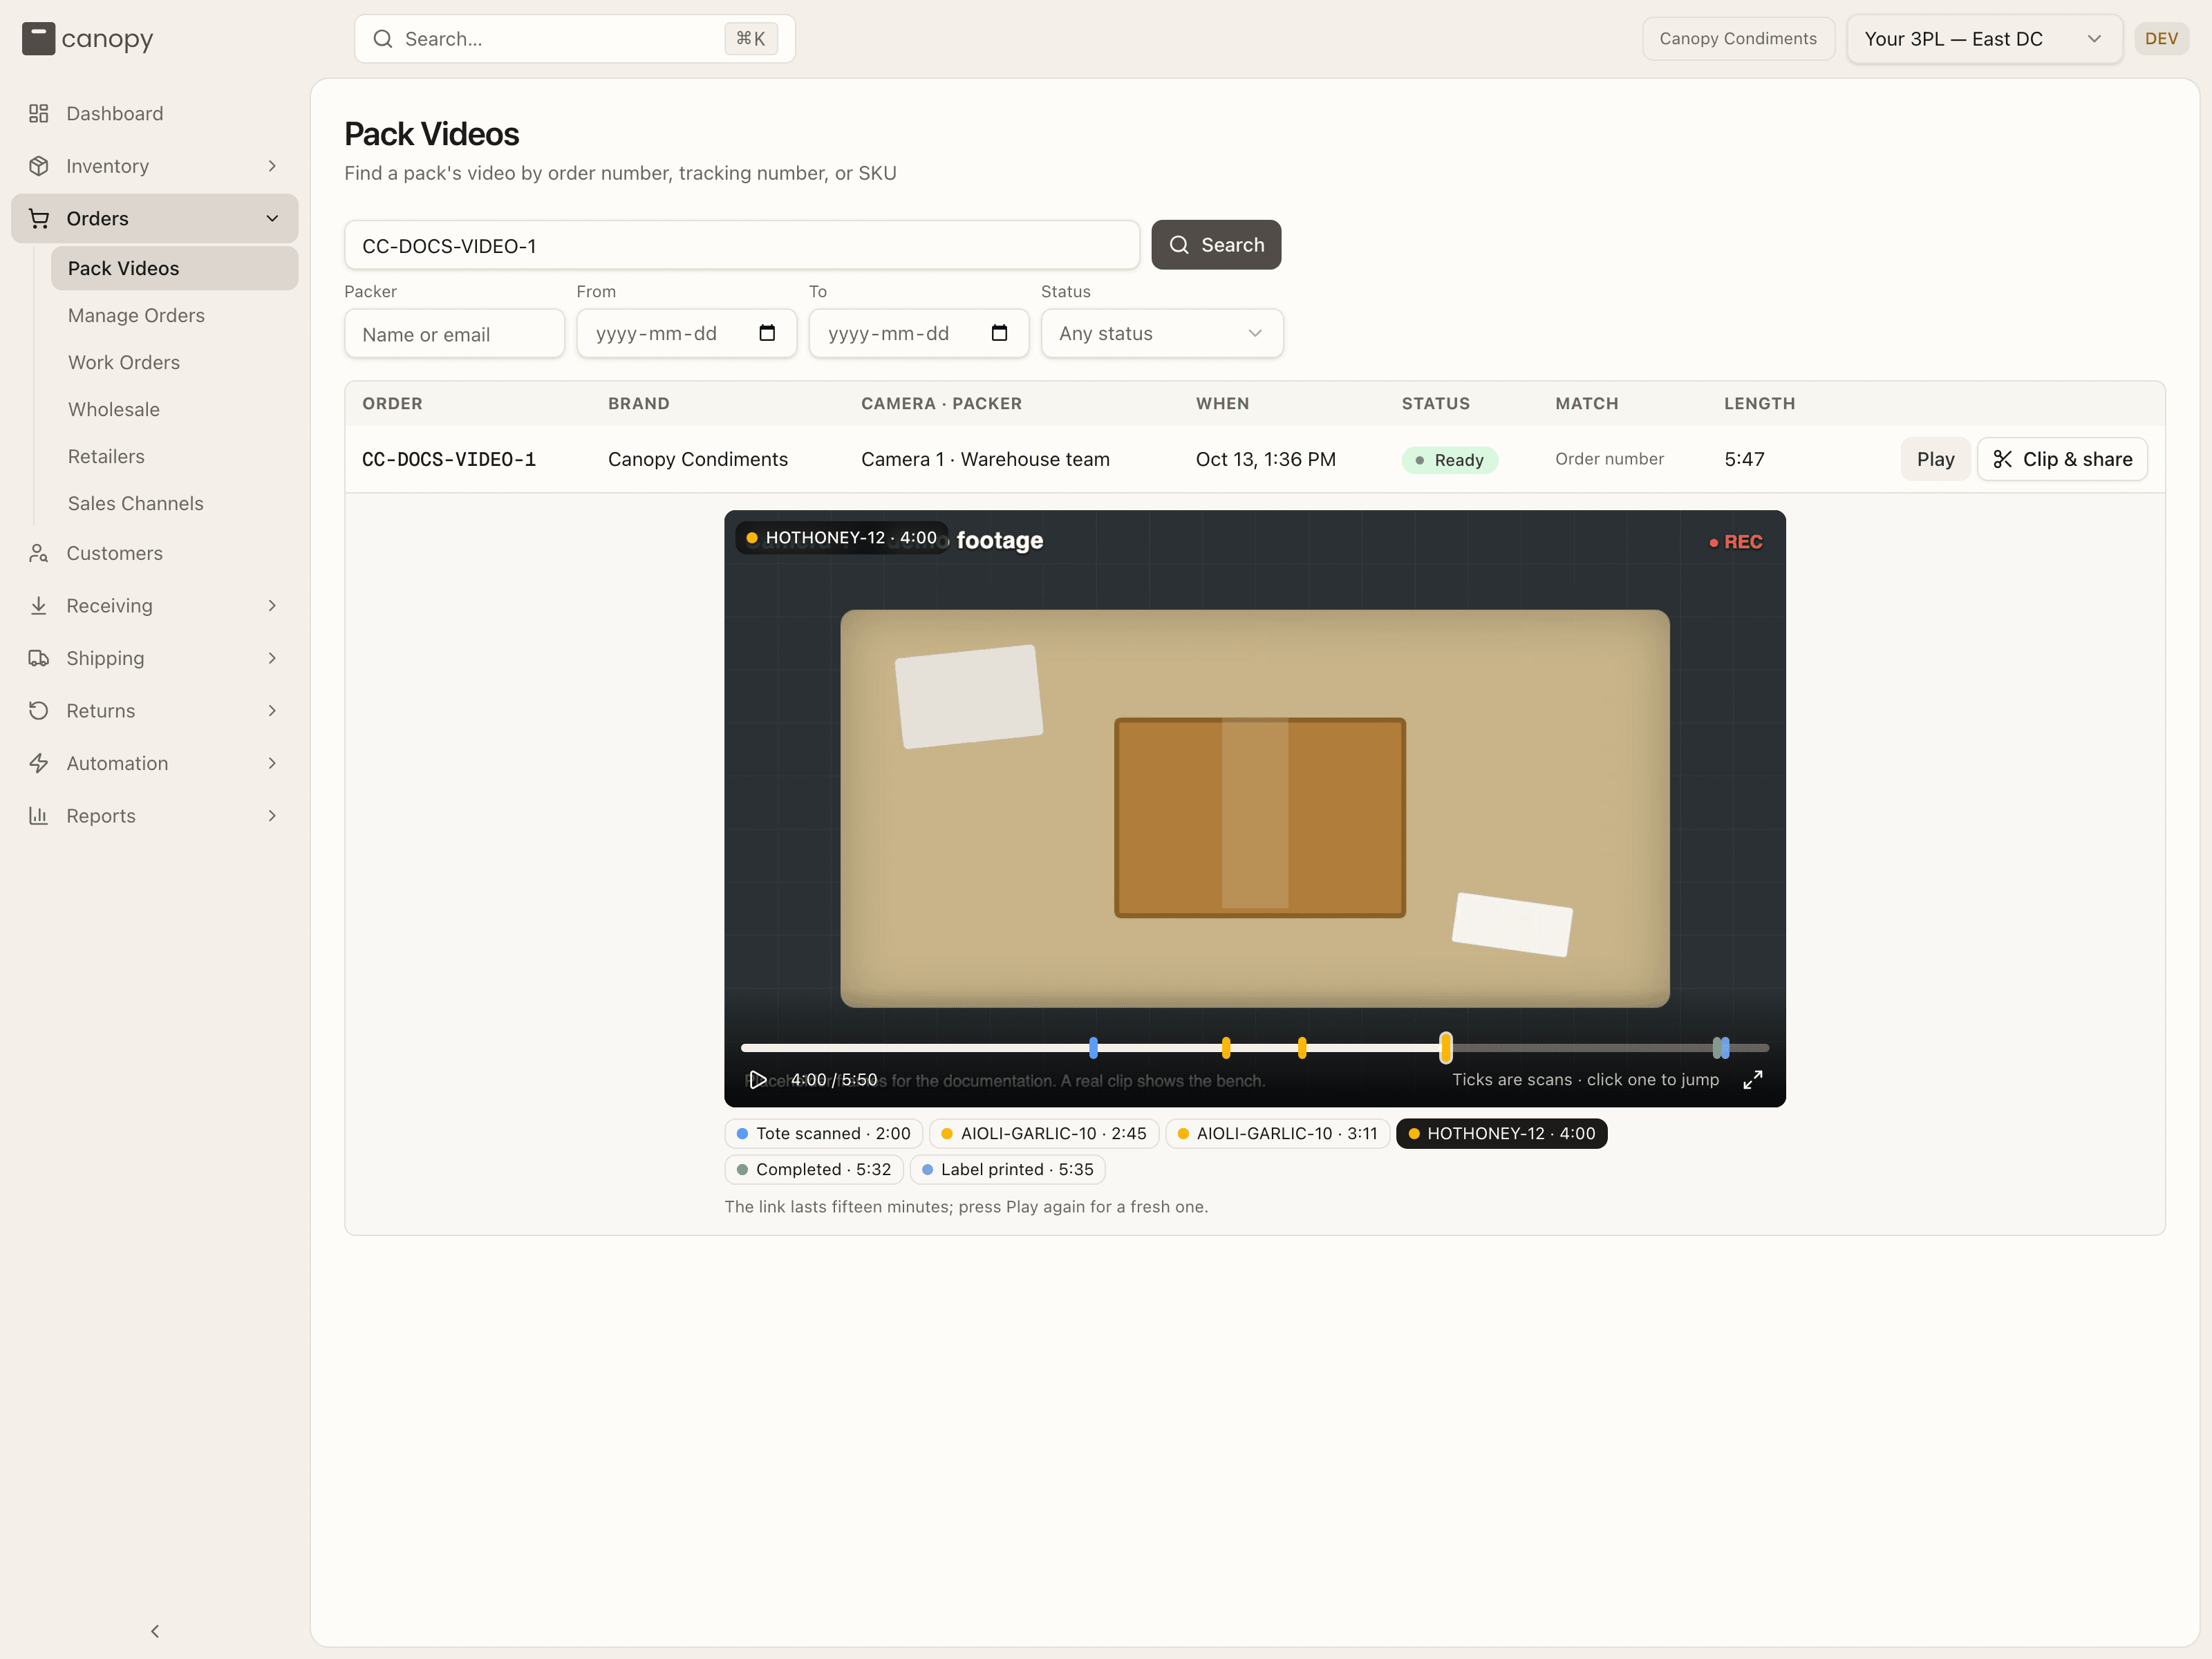Click the Ready status badge

(x=1449, y=460)
